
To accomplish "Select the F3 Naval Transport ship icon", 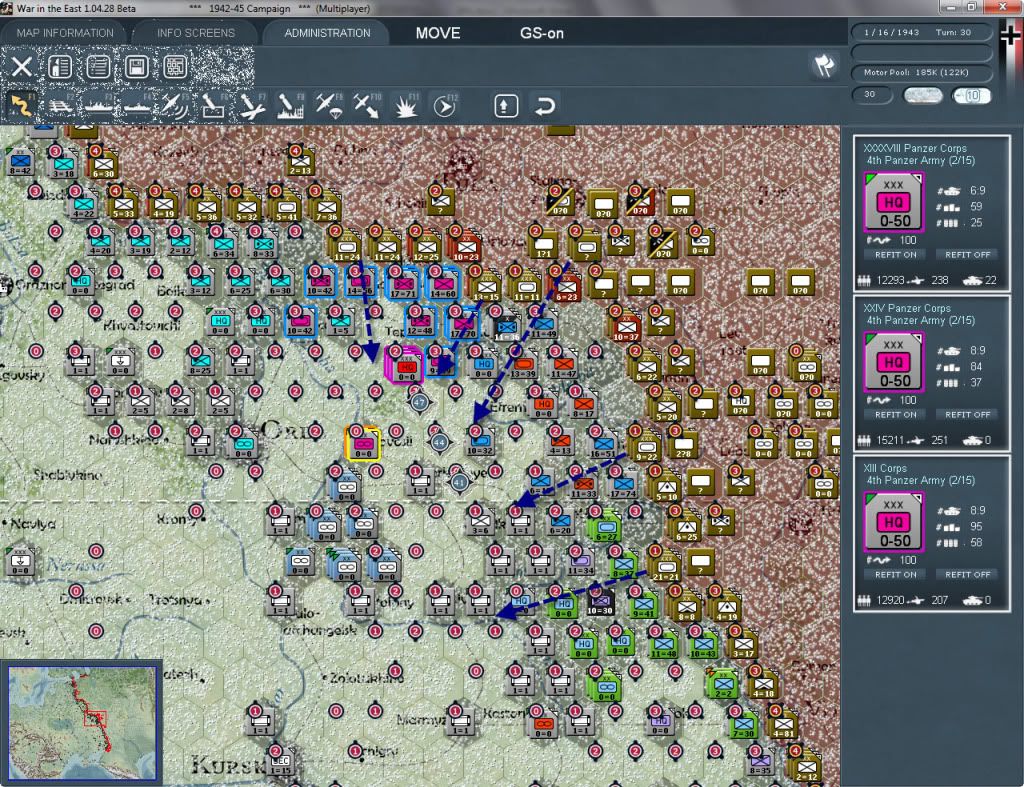I will (99, 106).
